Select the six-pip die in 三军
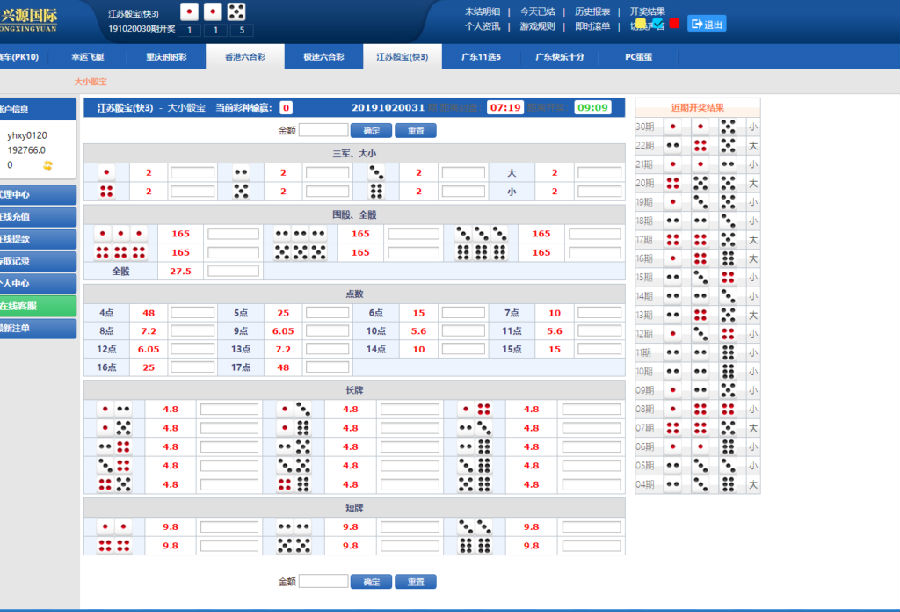The height and width of the screenshot is (612, 900). 377,191
